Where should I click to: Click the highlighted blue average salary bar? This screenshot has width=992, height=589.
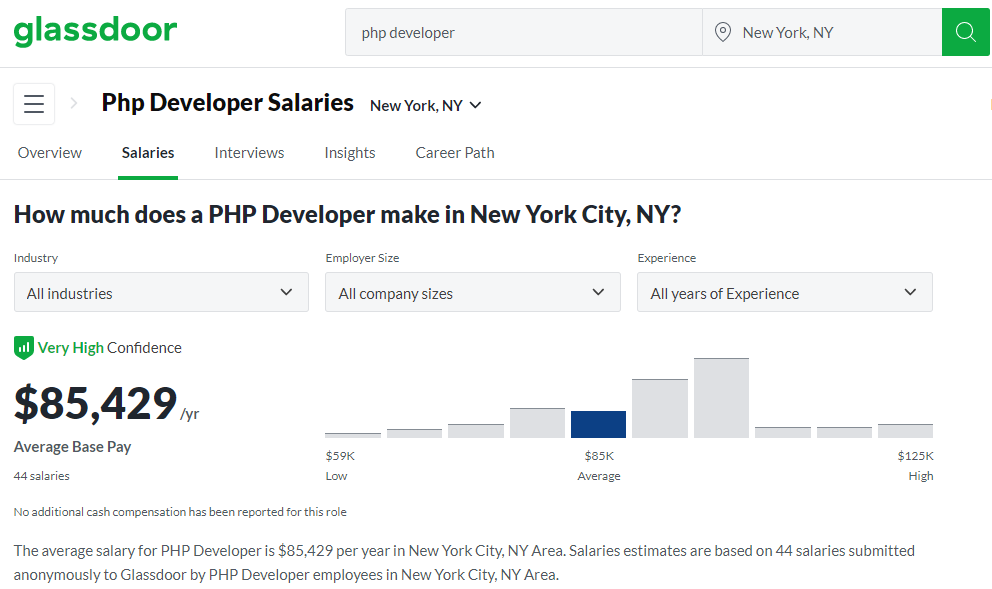(598, 424)
